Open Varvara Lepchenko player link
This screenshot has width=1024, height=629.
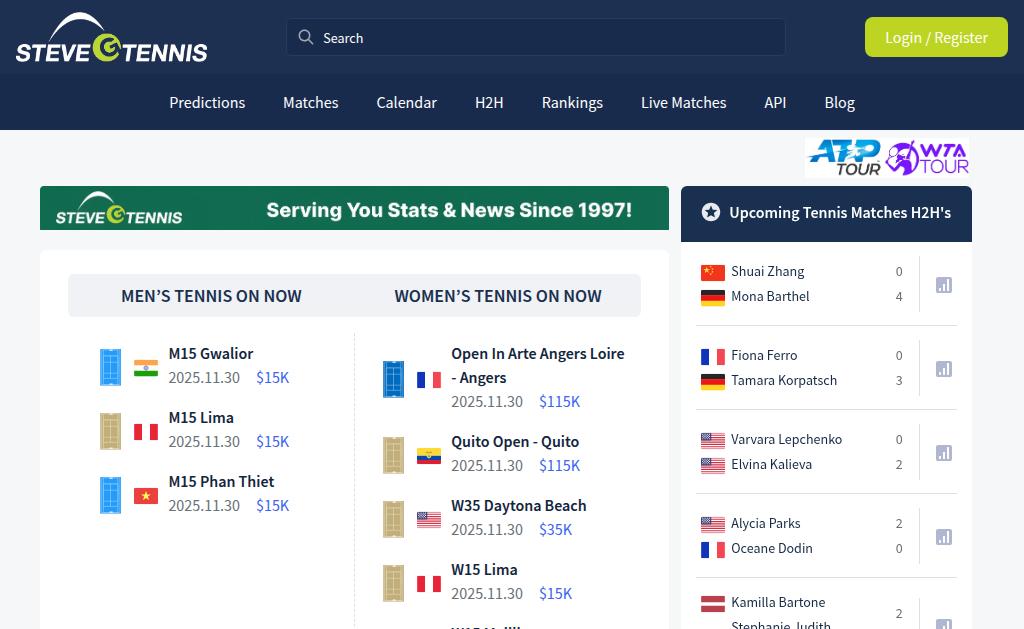786,439
